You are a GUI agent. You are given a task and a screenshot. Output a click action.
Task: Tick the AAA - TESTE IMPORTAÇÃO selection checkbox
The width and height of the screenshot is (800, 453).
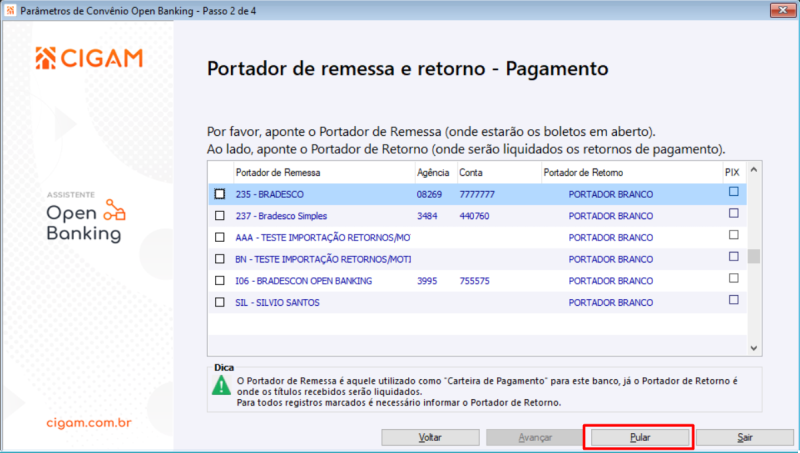[x=220, y=237]
